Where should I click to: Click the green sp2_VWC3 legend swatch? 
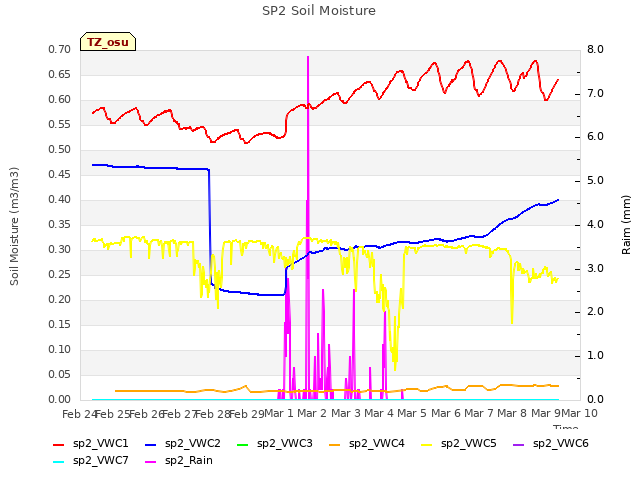point(243,444)
